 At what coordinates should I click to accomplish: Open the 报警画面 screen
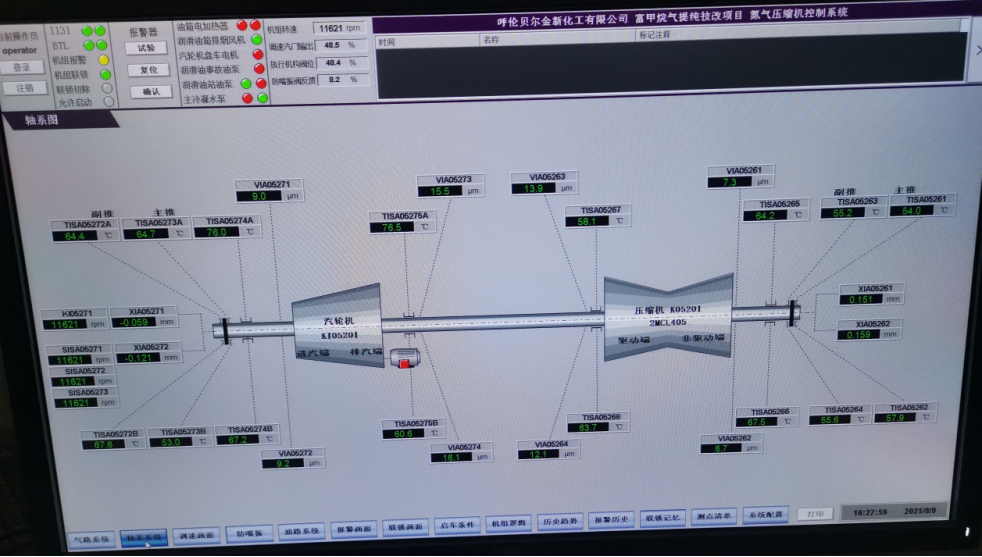click(x=354, y=529)
